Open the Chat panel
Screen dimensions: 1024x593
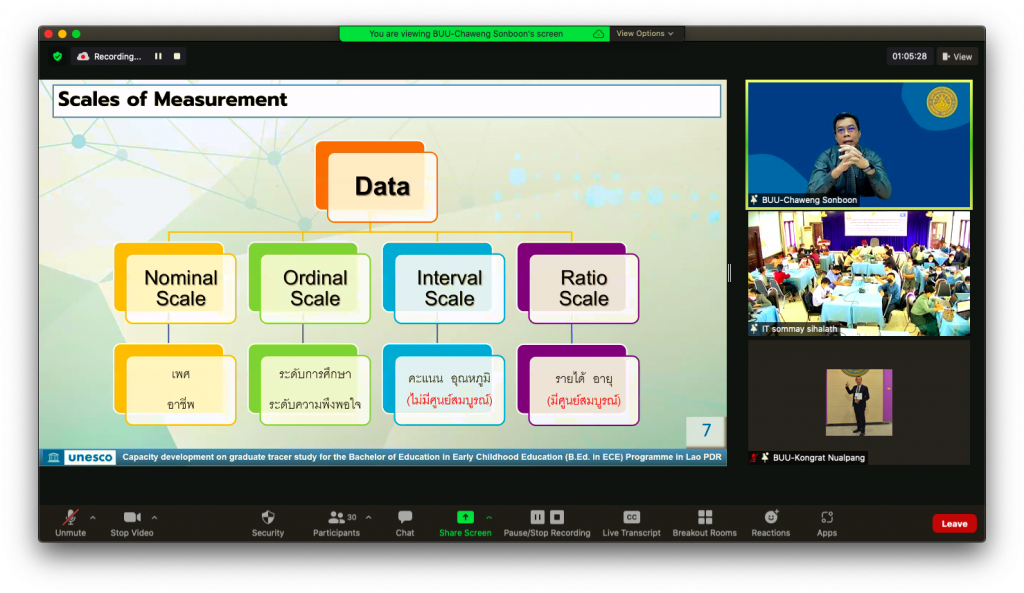pyautogui.click(x=404, y=518)
